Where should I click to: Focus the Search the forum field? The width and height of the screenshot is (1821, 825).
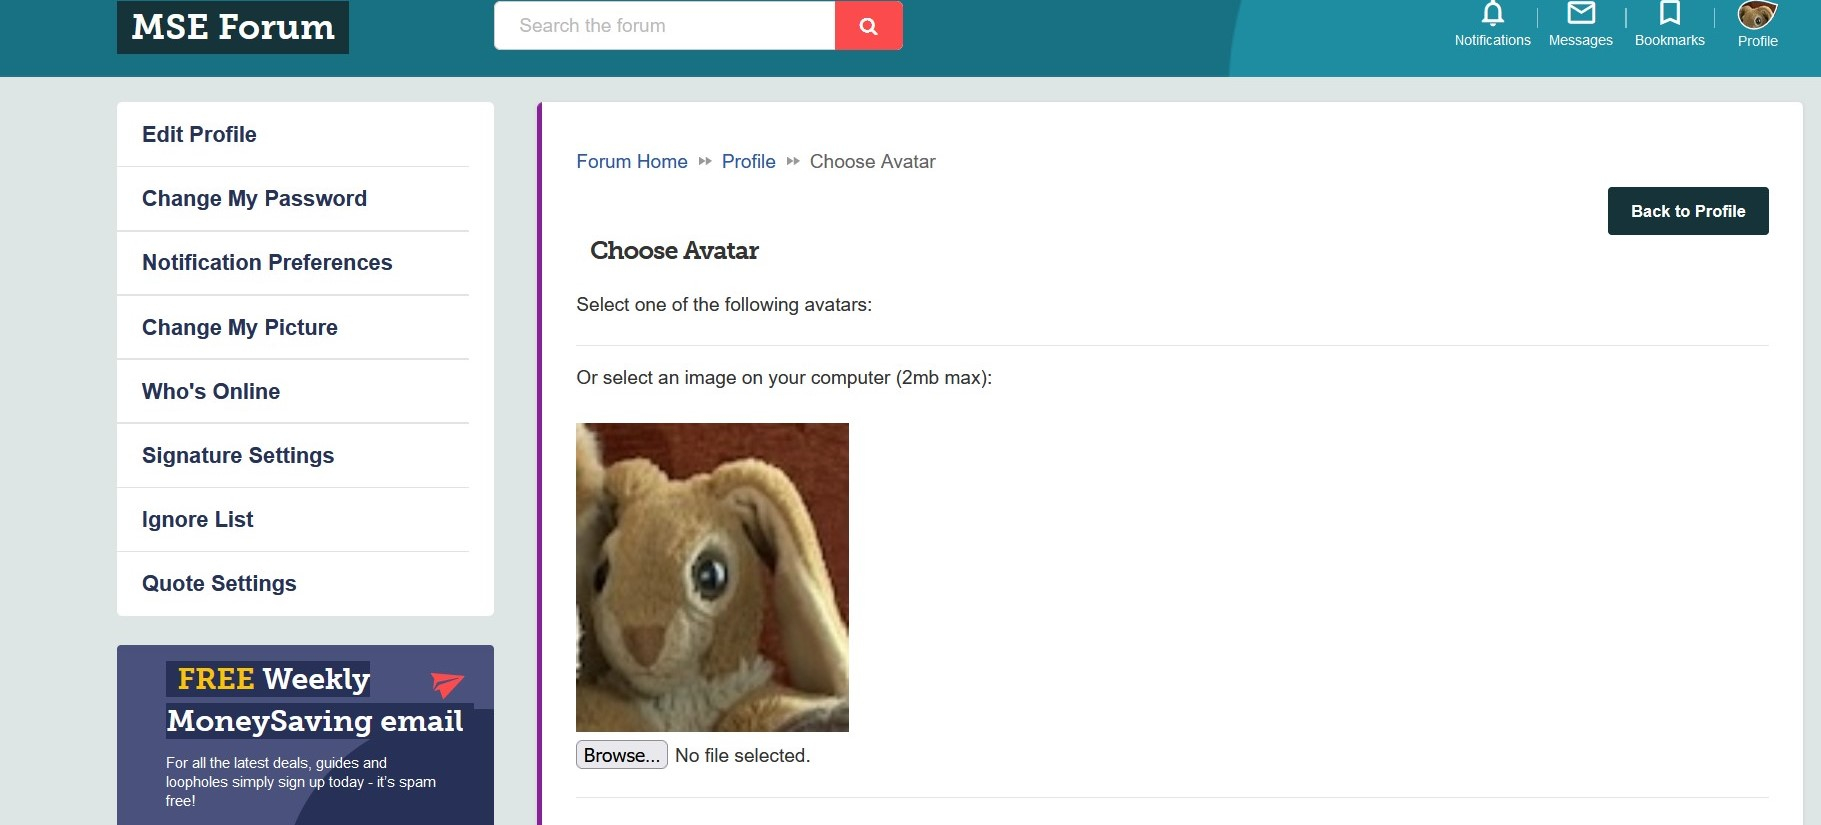(664, 26)
